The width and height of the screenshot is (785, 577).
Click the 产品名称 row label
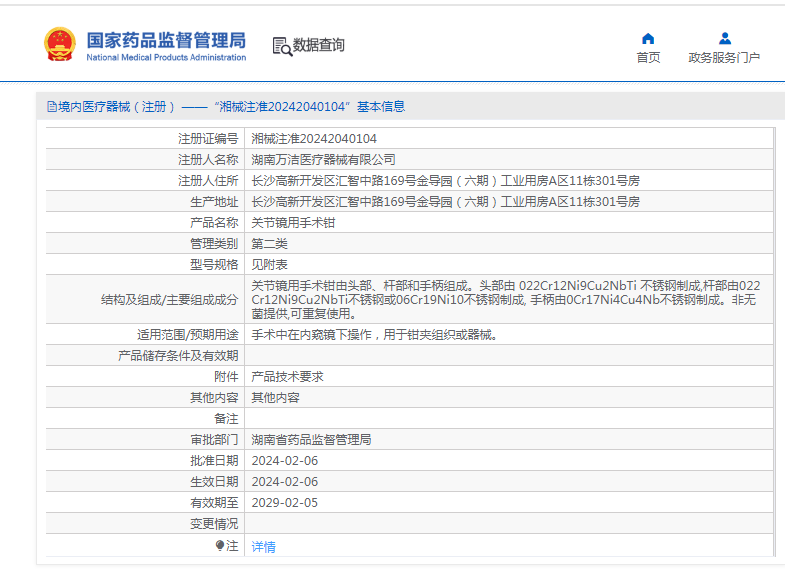pyautogui.click(x=214, y=223)
